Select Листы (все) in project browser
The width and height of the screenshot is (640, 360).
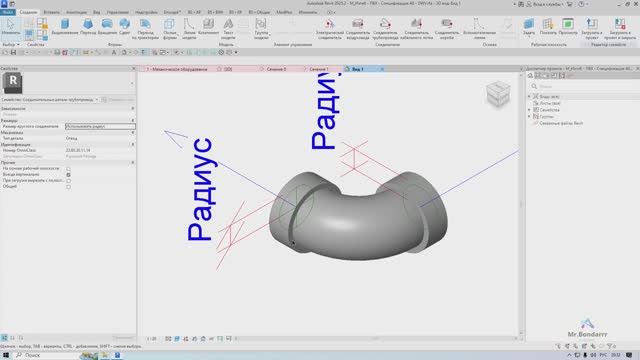[x=549, y=103]
